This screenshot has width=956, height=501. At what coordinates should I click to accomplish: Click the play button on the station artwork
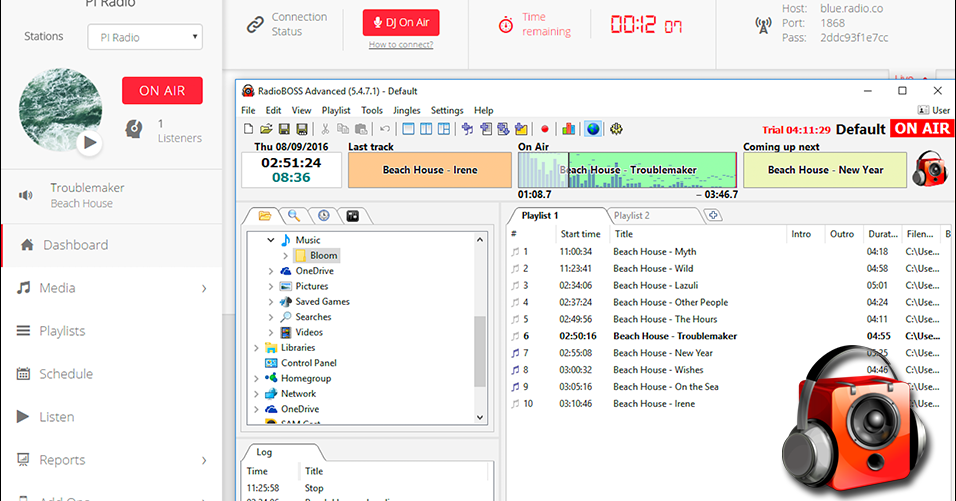pyautogui.click(x=90, y=143)
